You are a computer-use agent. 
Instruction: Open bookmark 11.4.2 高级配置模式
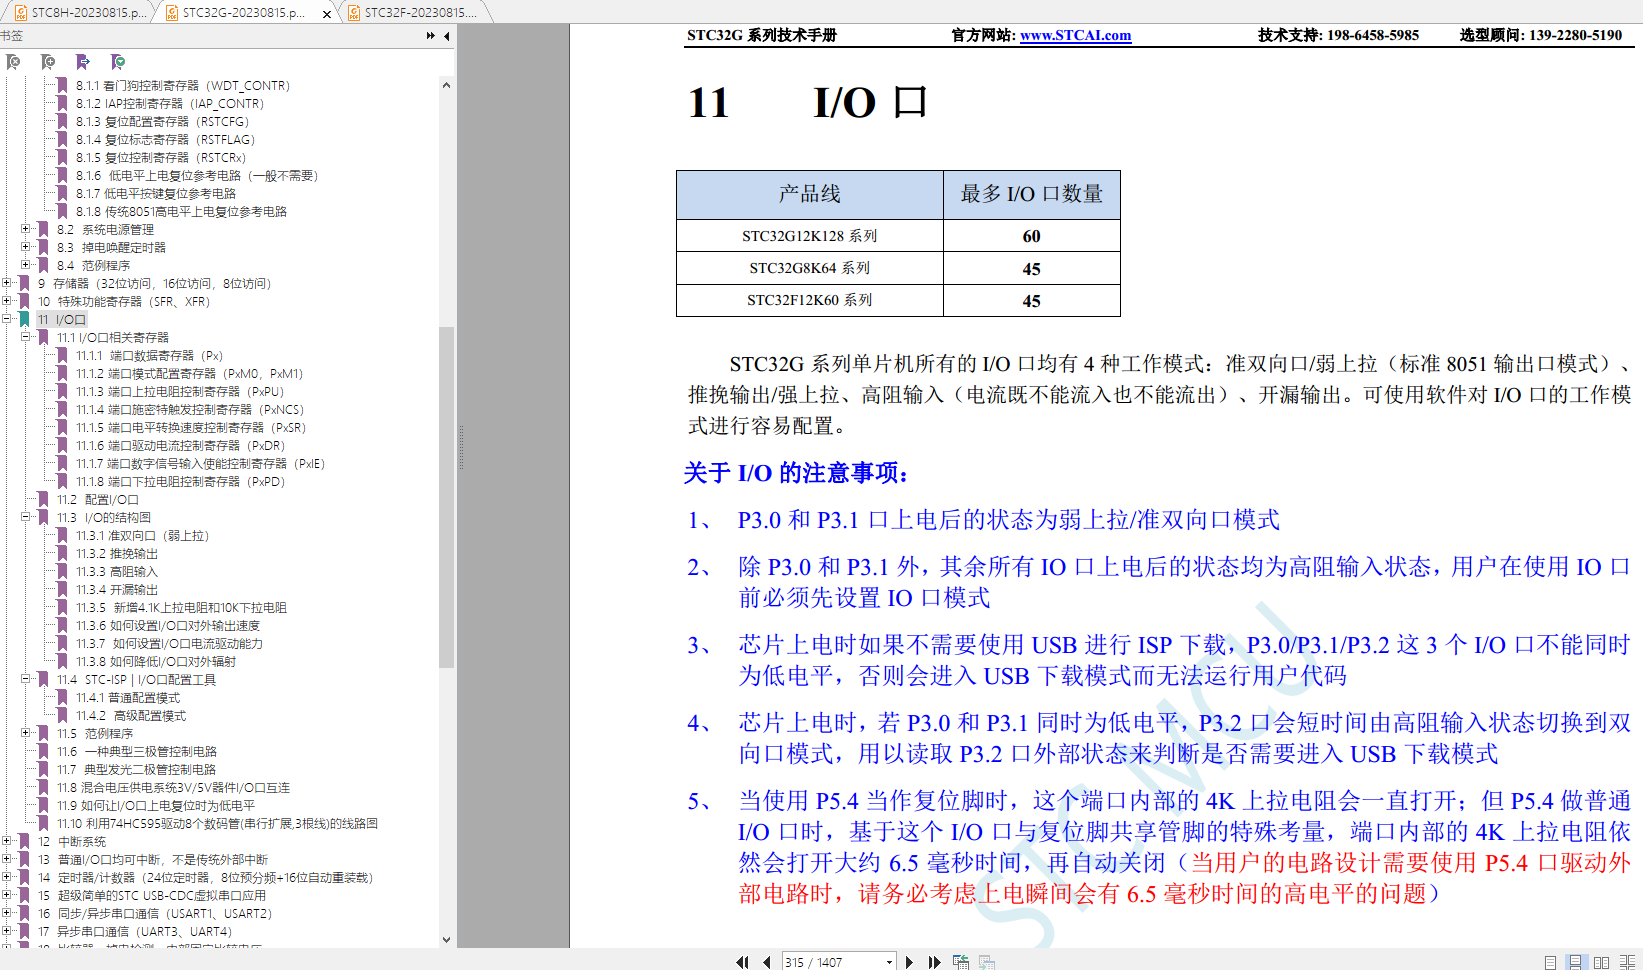[x=131, y=716]
